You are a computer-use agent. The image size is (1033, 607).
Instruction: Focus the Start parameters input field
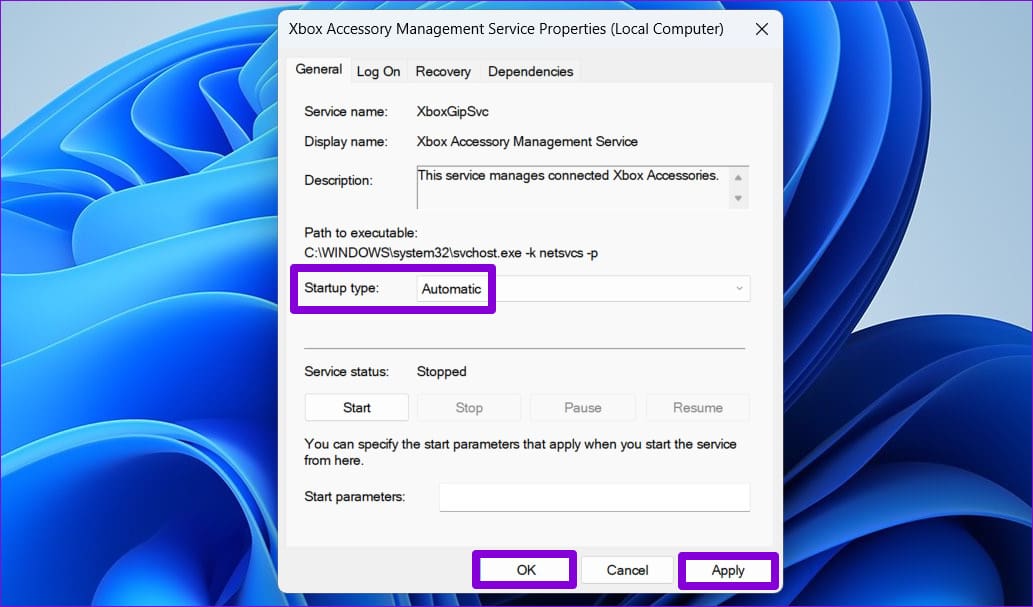click(594, 497)
